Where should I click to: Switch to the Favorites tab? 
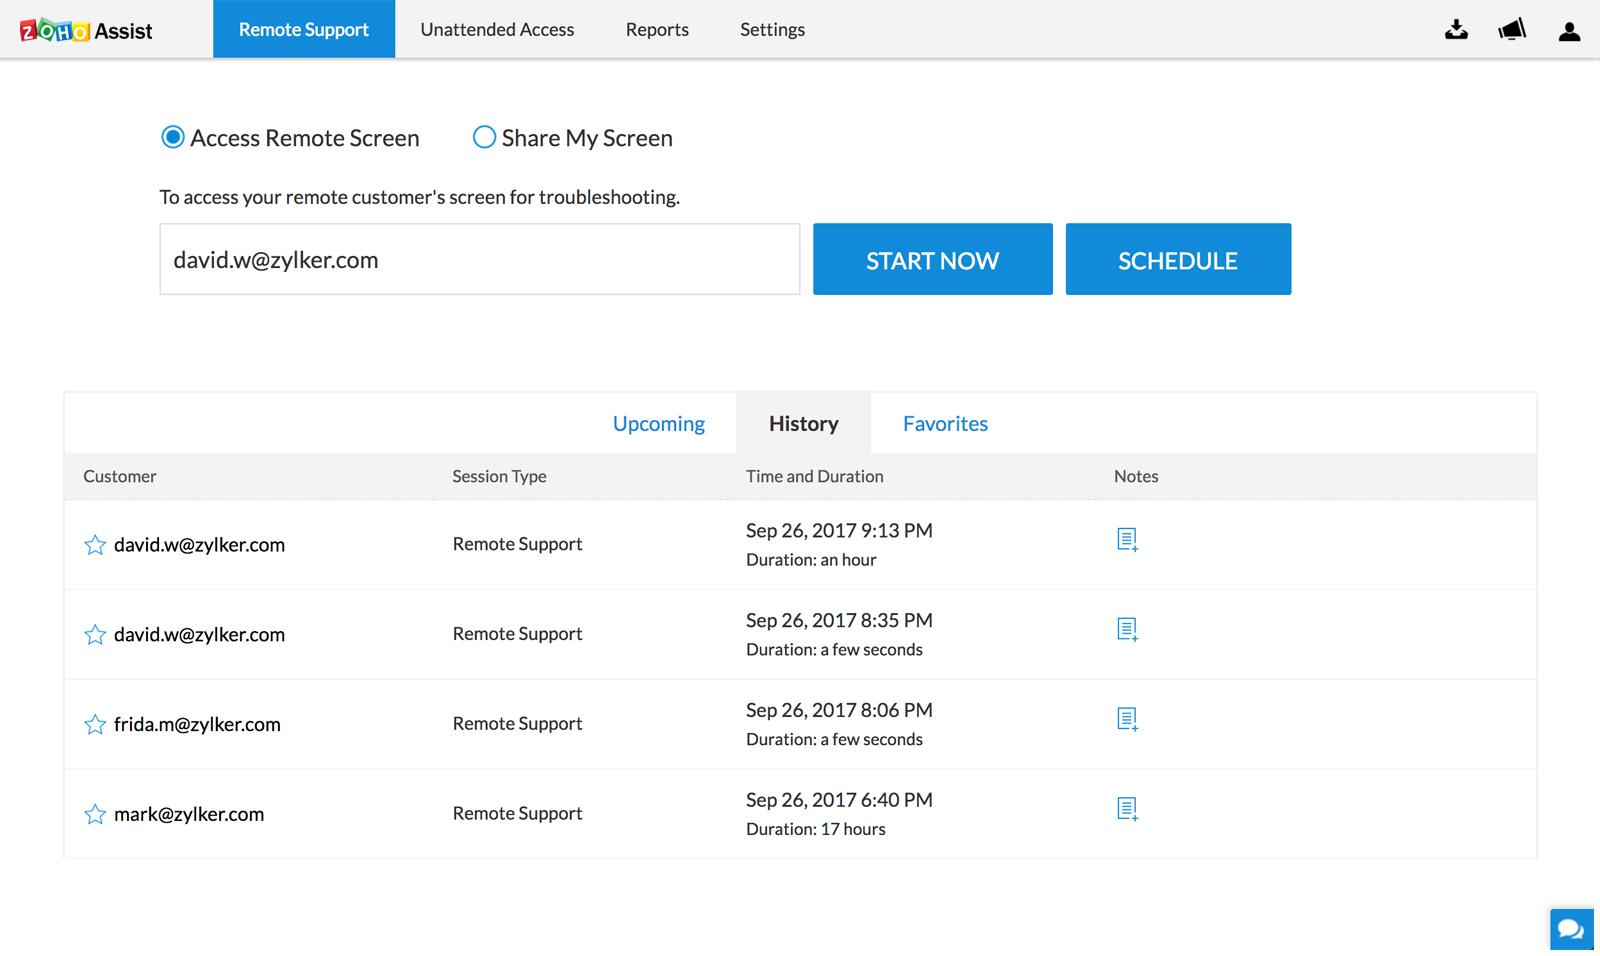[x=945, y=424]
